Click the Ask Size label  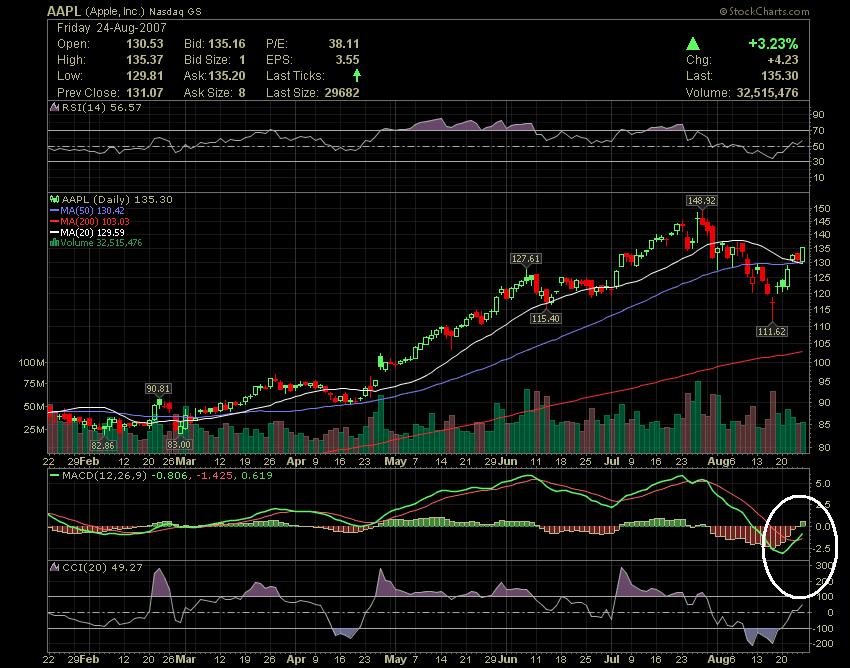tap(208, 93)
